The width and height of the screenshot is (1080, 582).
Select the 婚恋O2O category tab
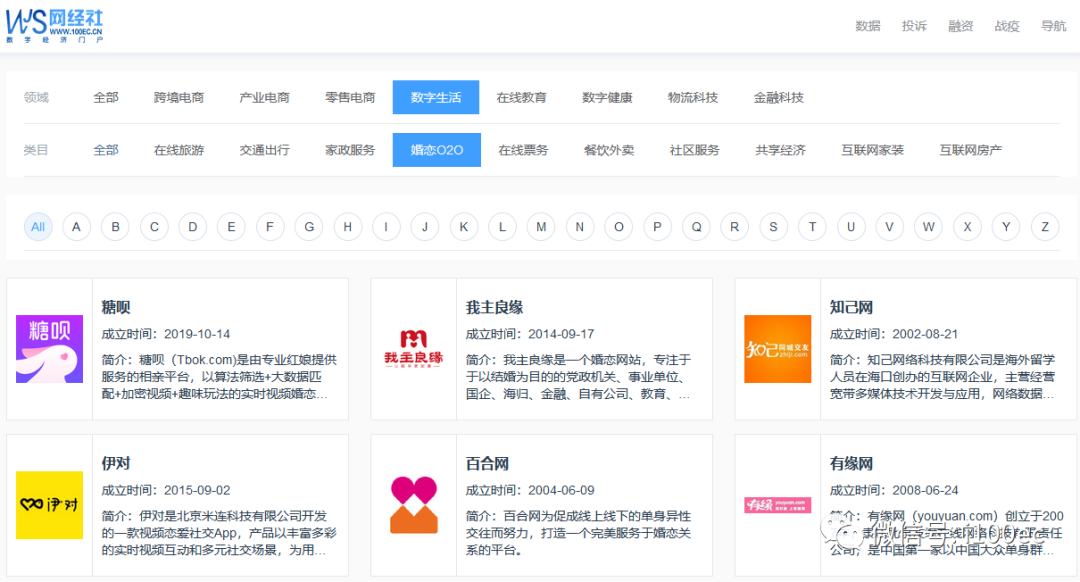[436, 150]
